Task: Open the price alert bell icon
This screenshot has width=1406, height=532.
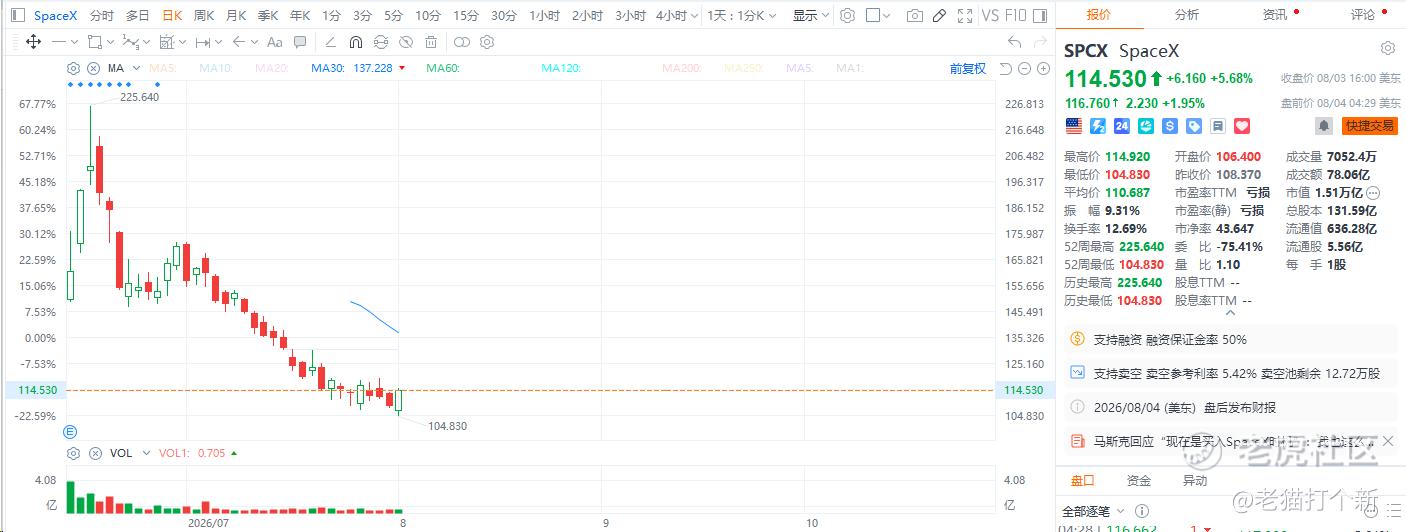Action: (1324, 126)
